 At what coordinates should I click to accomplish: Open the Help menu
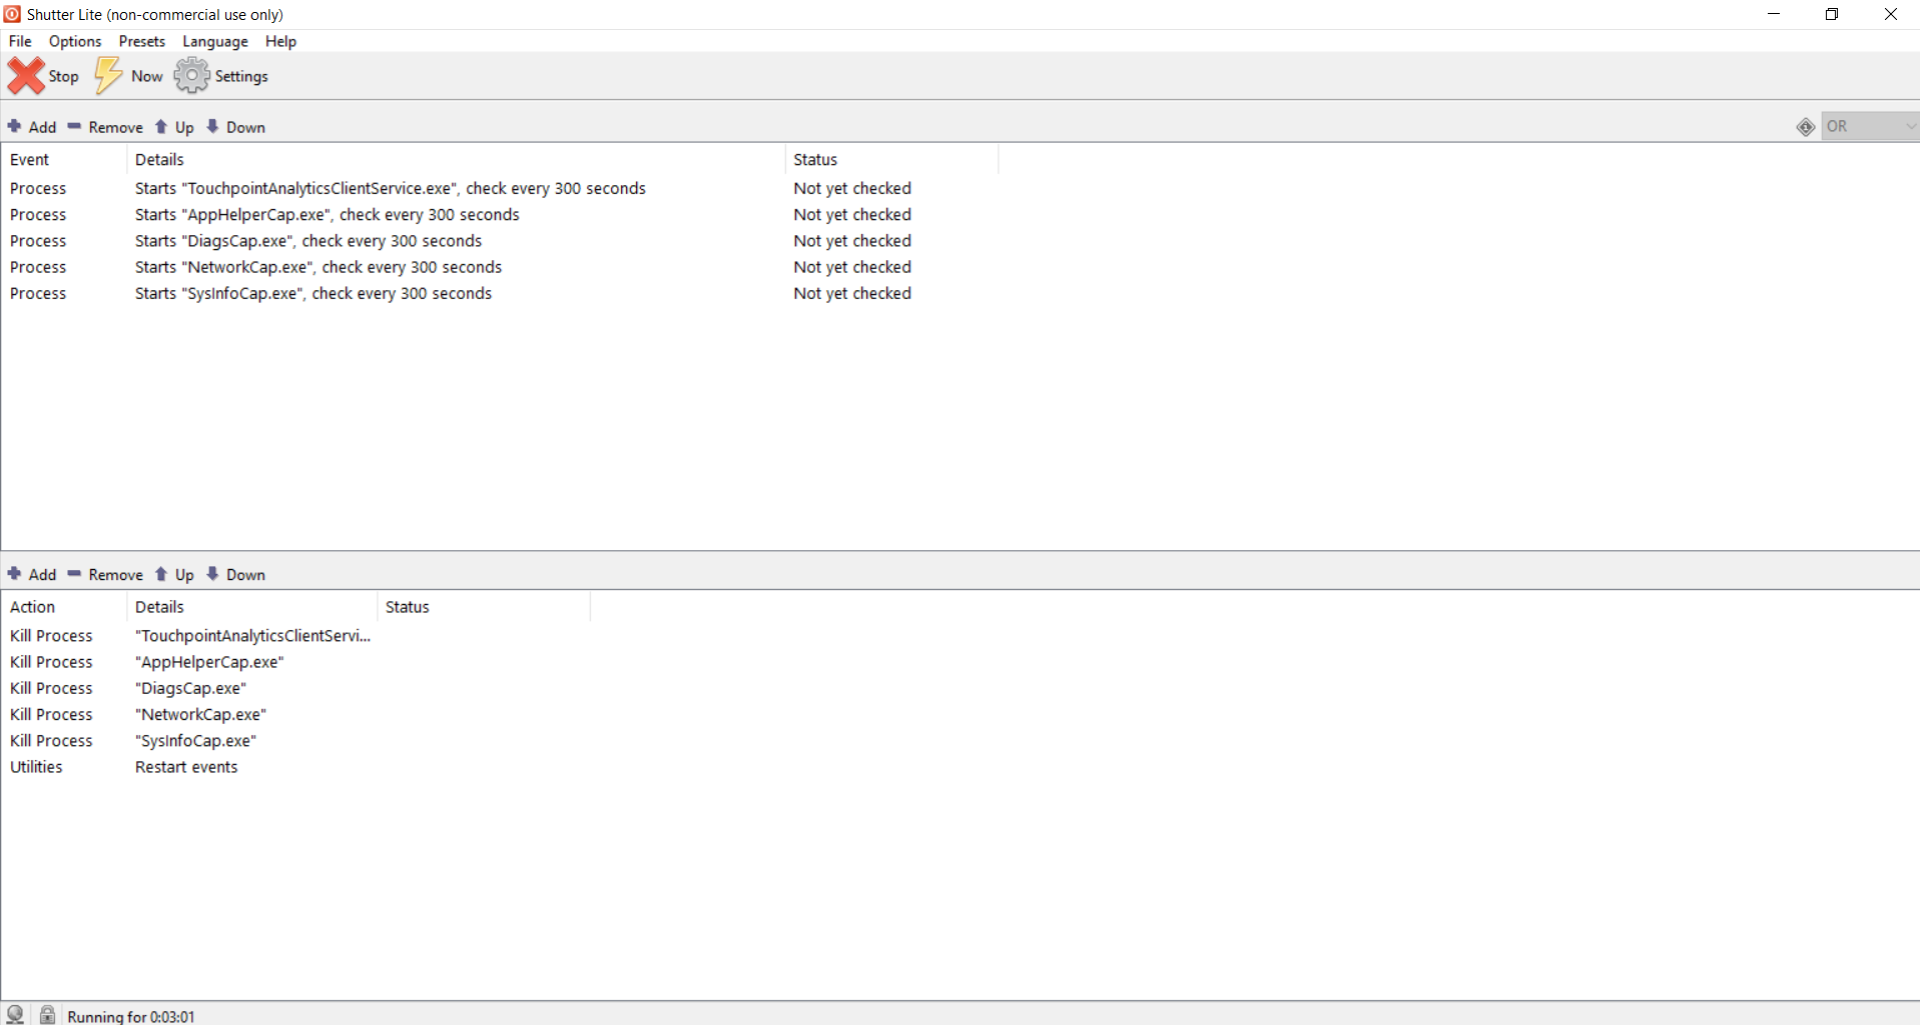coord(281,41)
